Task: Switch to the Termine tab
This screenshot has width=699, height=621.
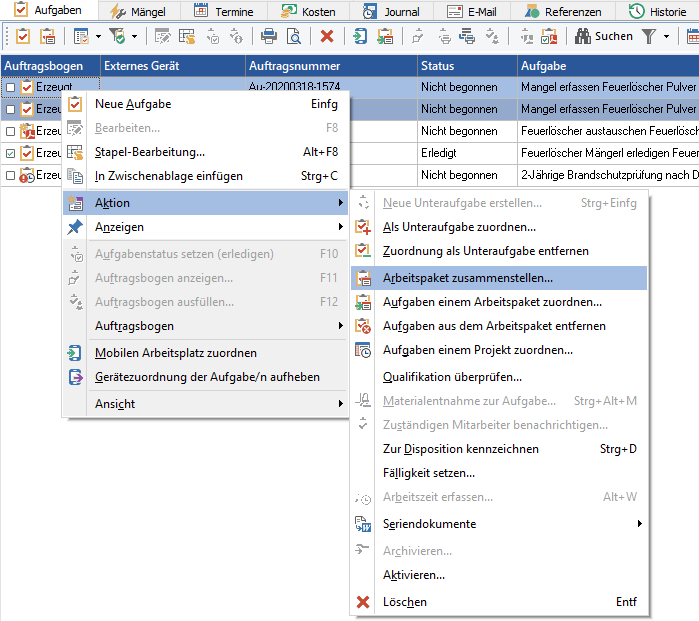Action: coord(224,12)
